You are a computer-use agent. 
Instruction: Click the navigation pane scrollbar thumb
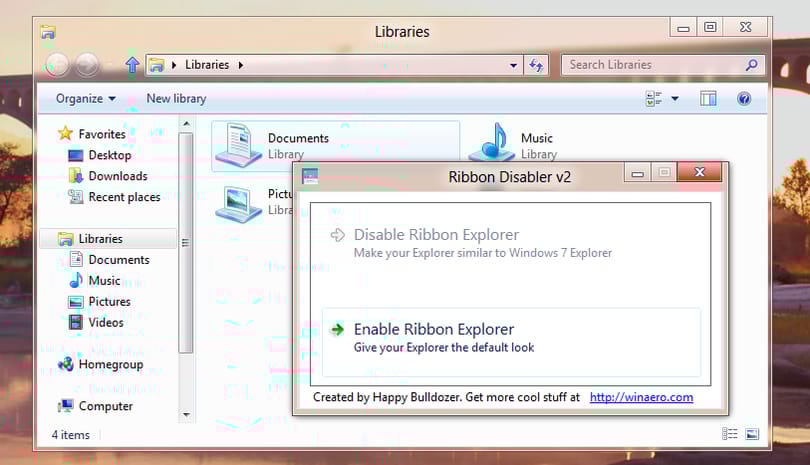(186, 242)
